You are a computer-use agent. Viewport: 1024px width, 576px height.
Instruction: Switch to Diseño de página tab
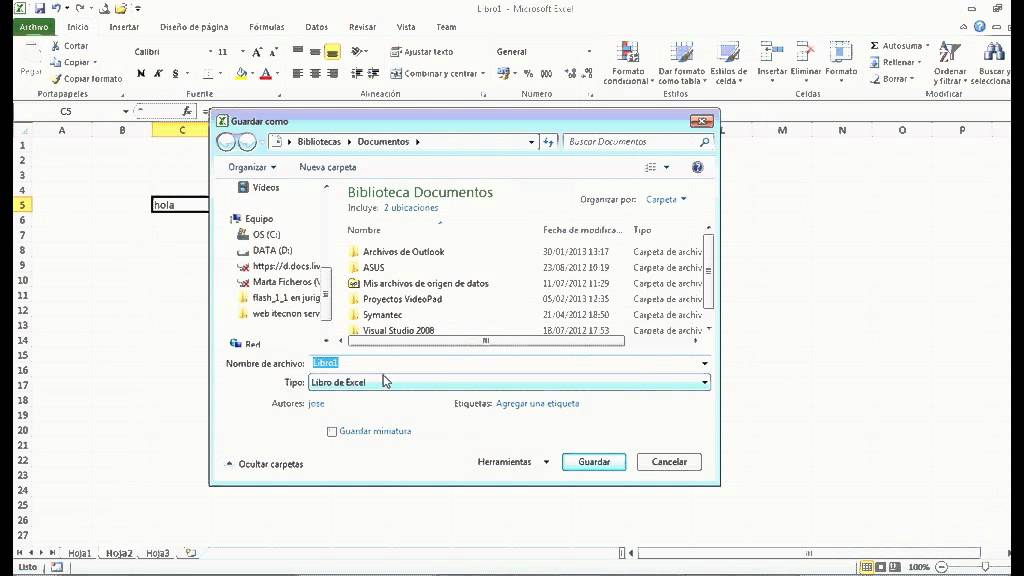194,27
